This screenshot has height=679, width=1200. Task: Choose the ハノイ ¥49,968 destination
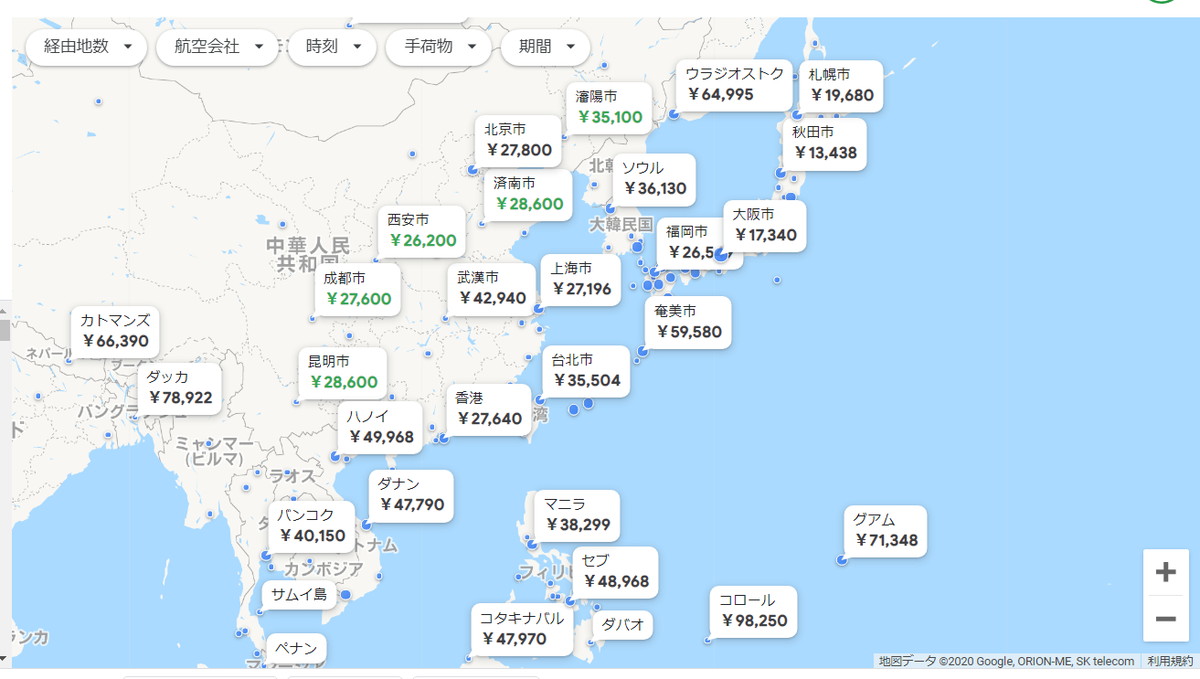[x=379, y=427]
